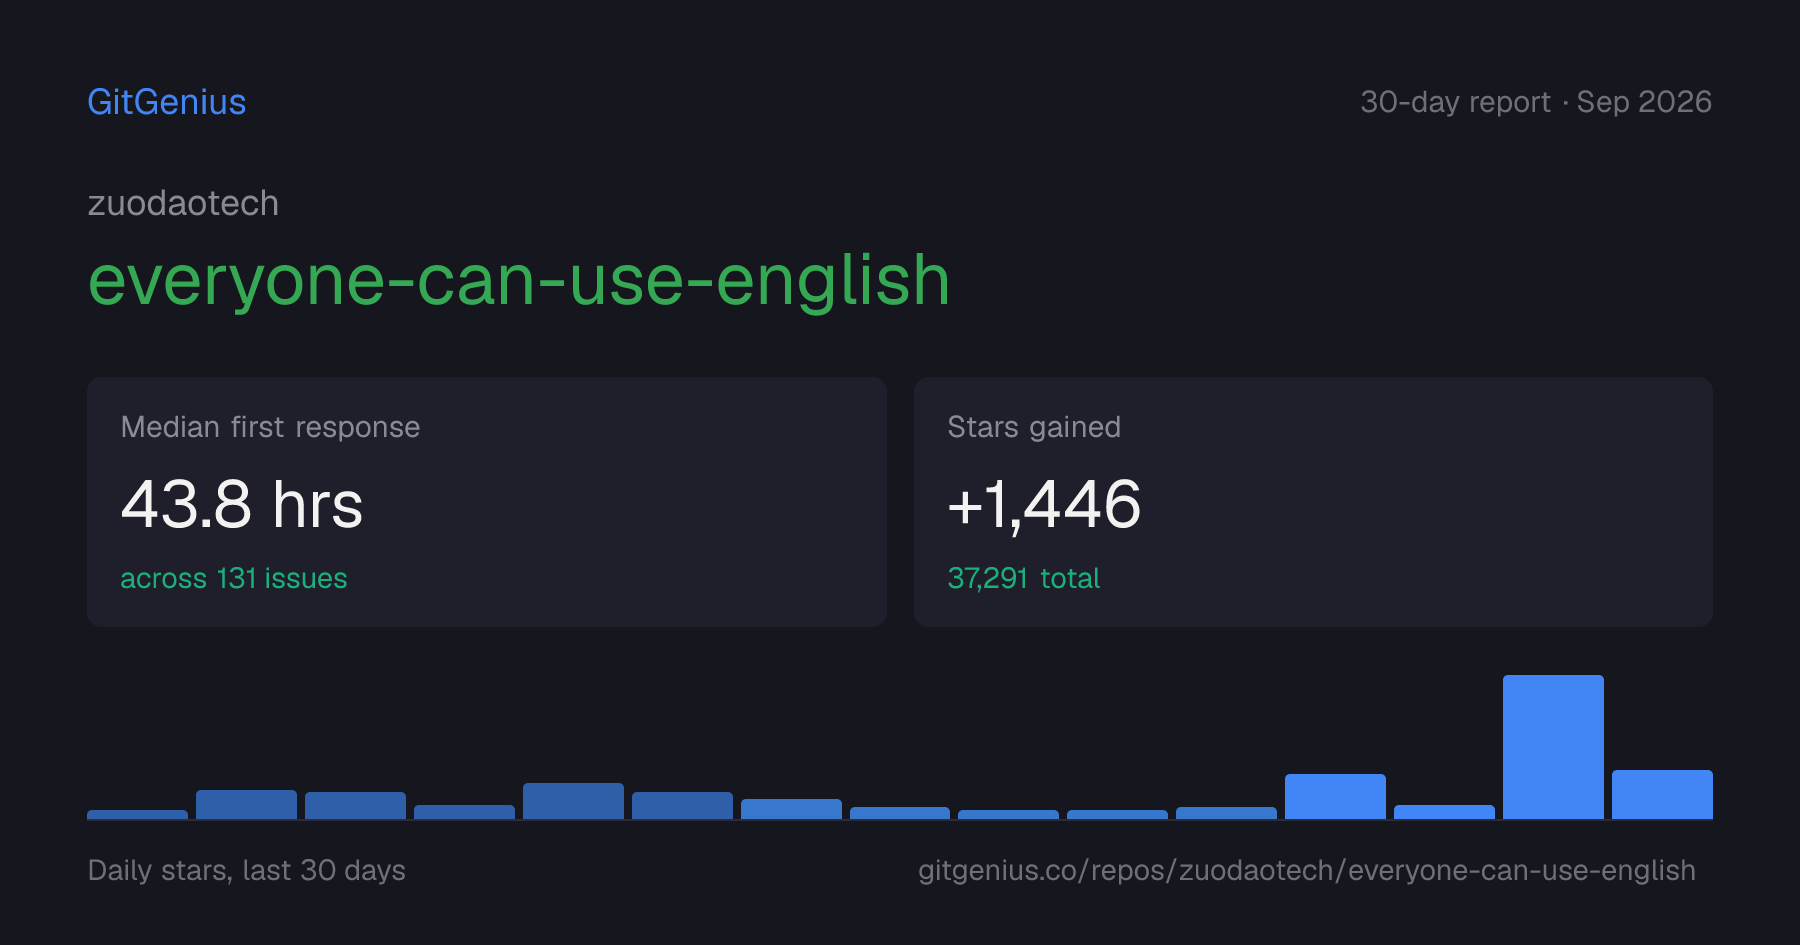Open the everyone-can-use-english repo title

[x=519, y=281]
